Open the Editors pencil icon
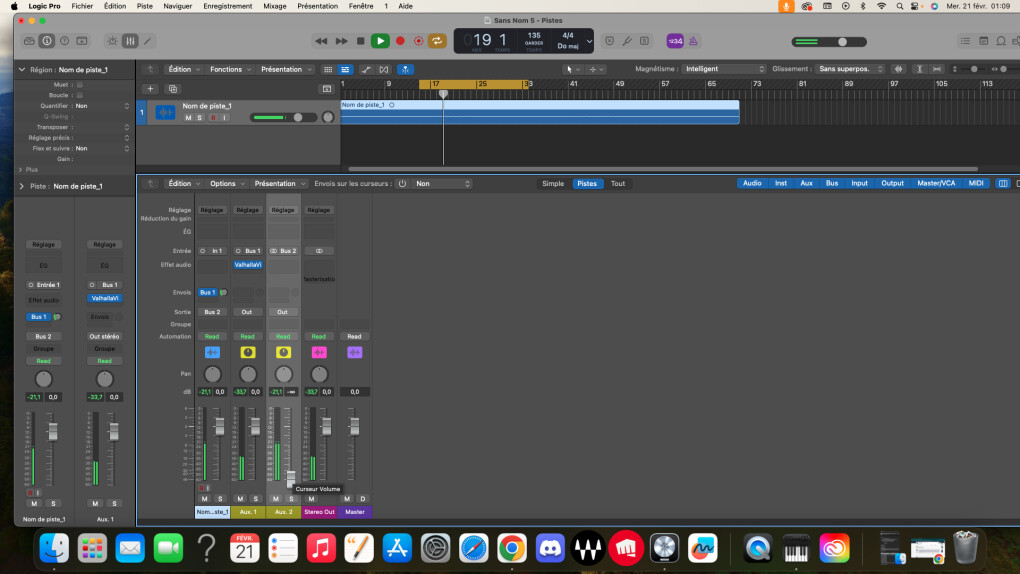Image resolution: width=1020 pixels, height=574 pixels. tap(148, 41)
